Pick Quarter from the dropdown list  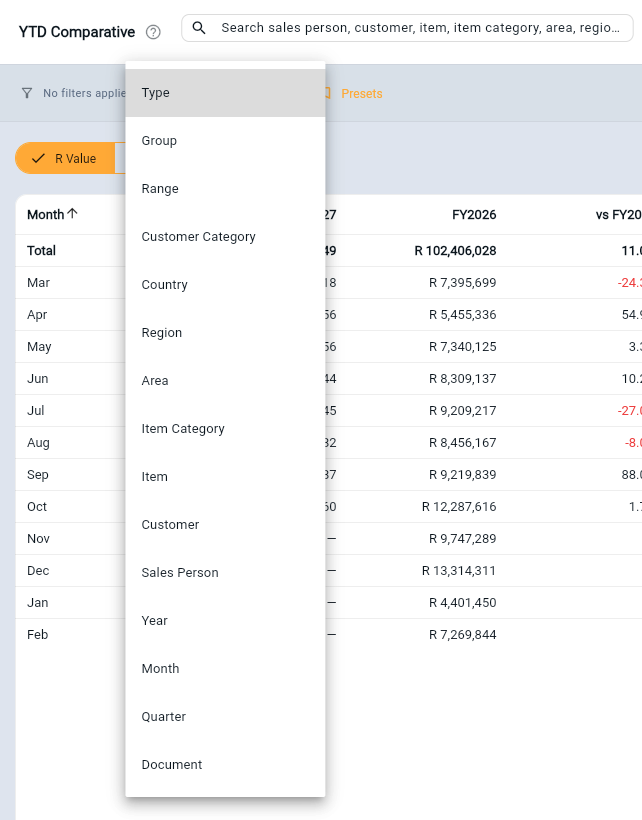coord(225,717)
